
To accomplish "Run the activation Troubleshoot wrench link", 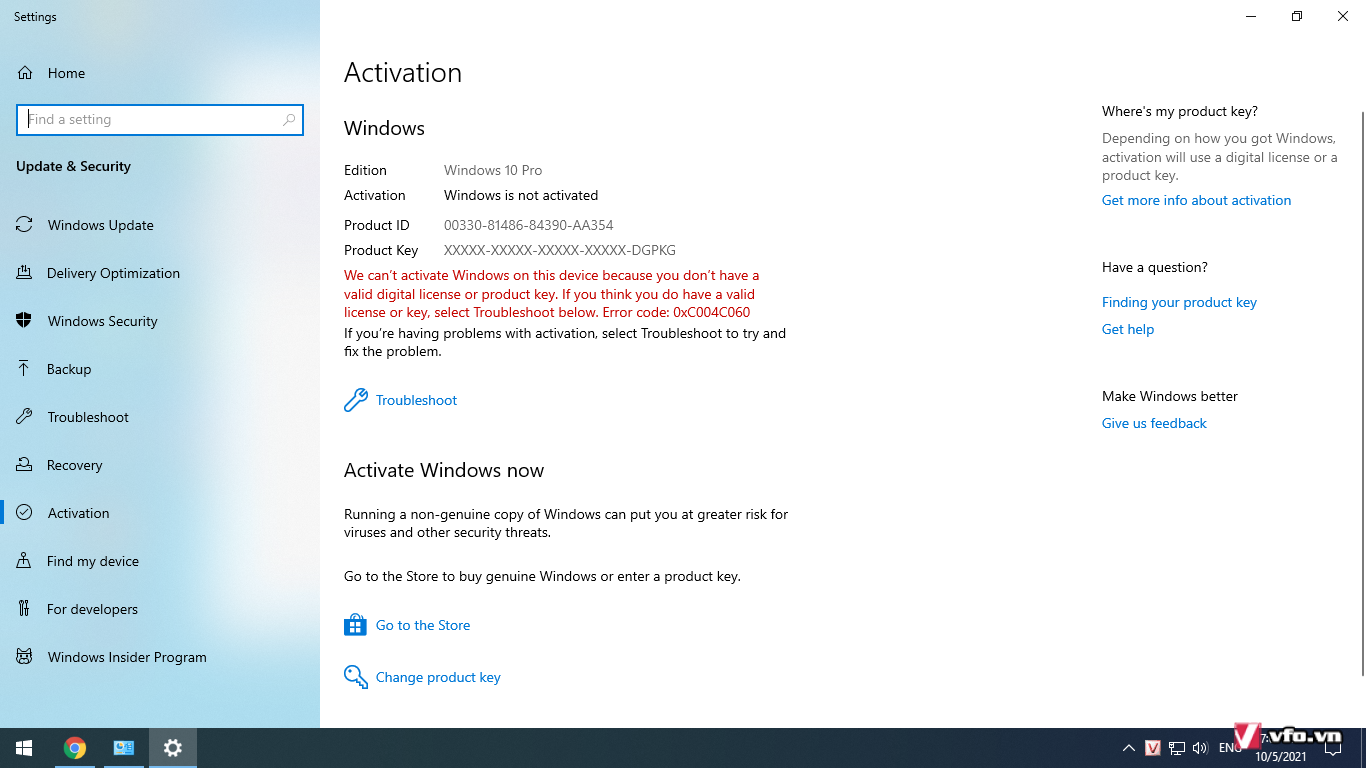I will click(x=400, y=400).
